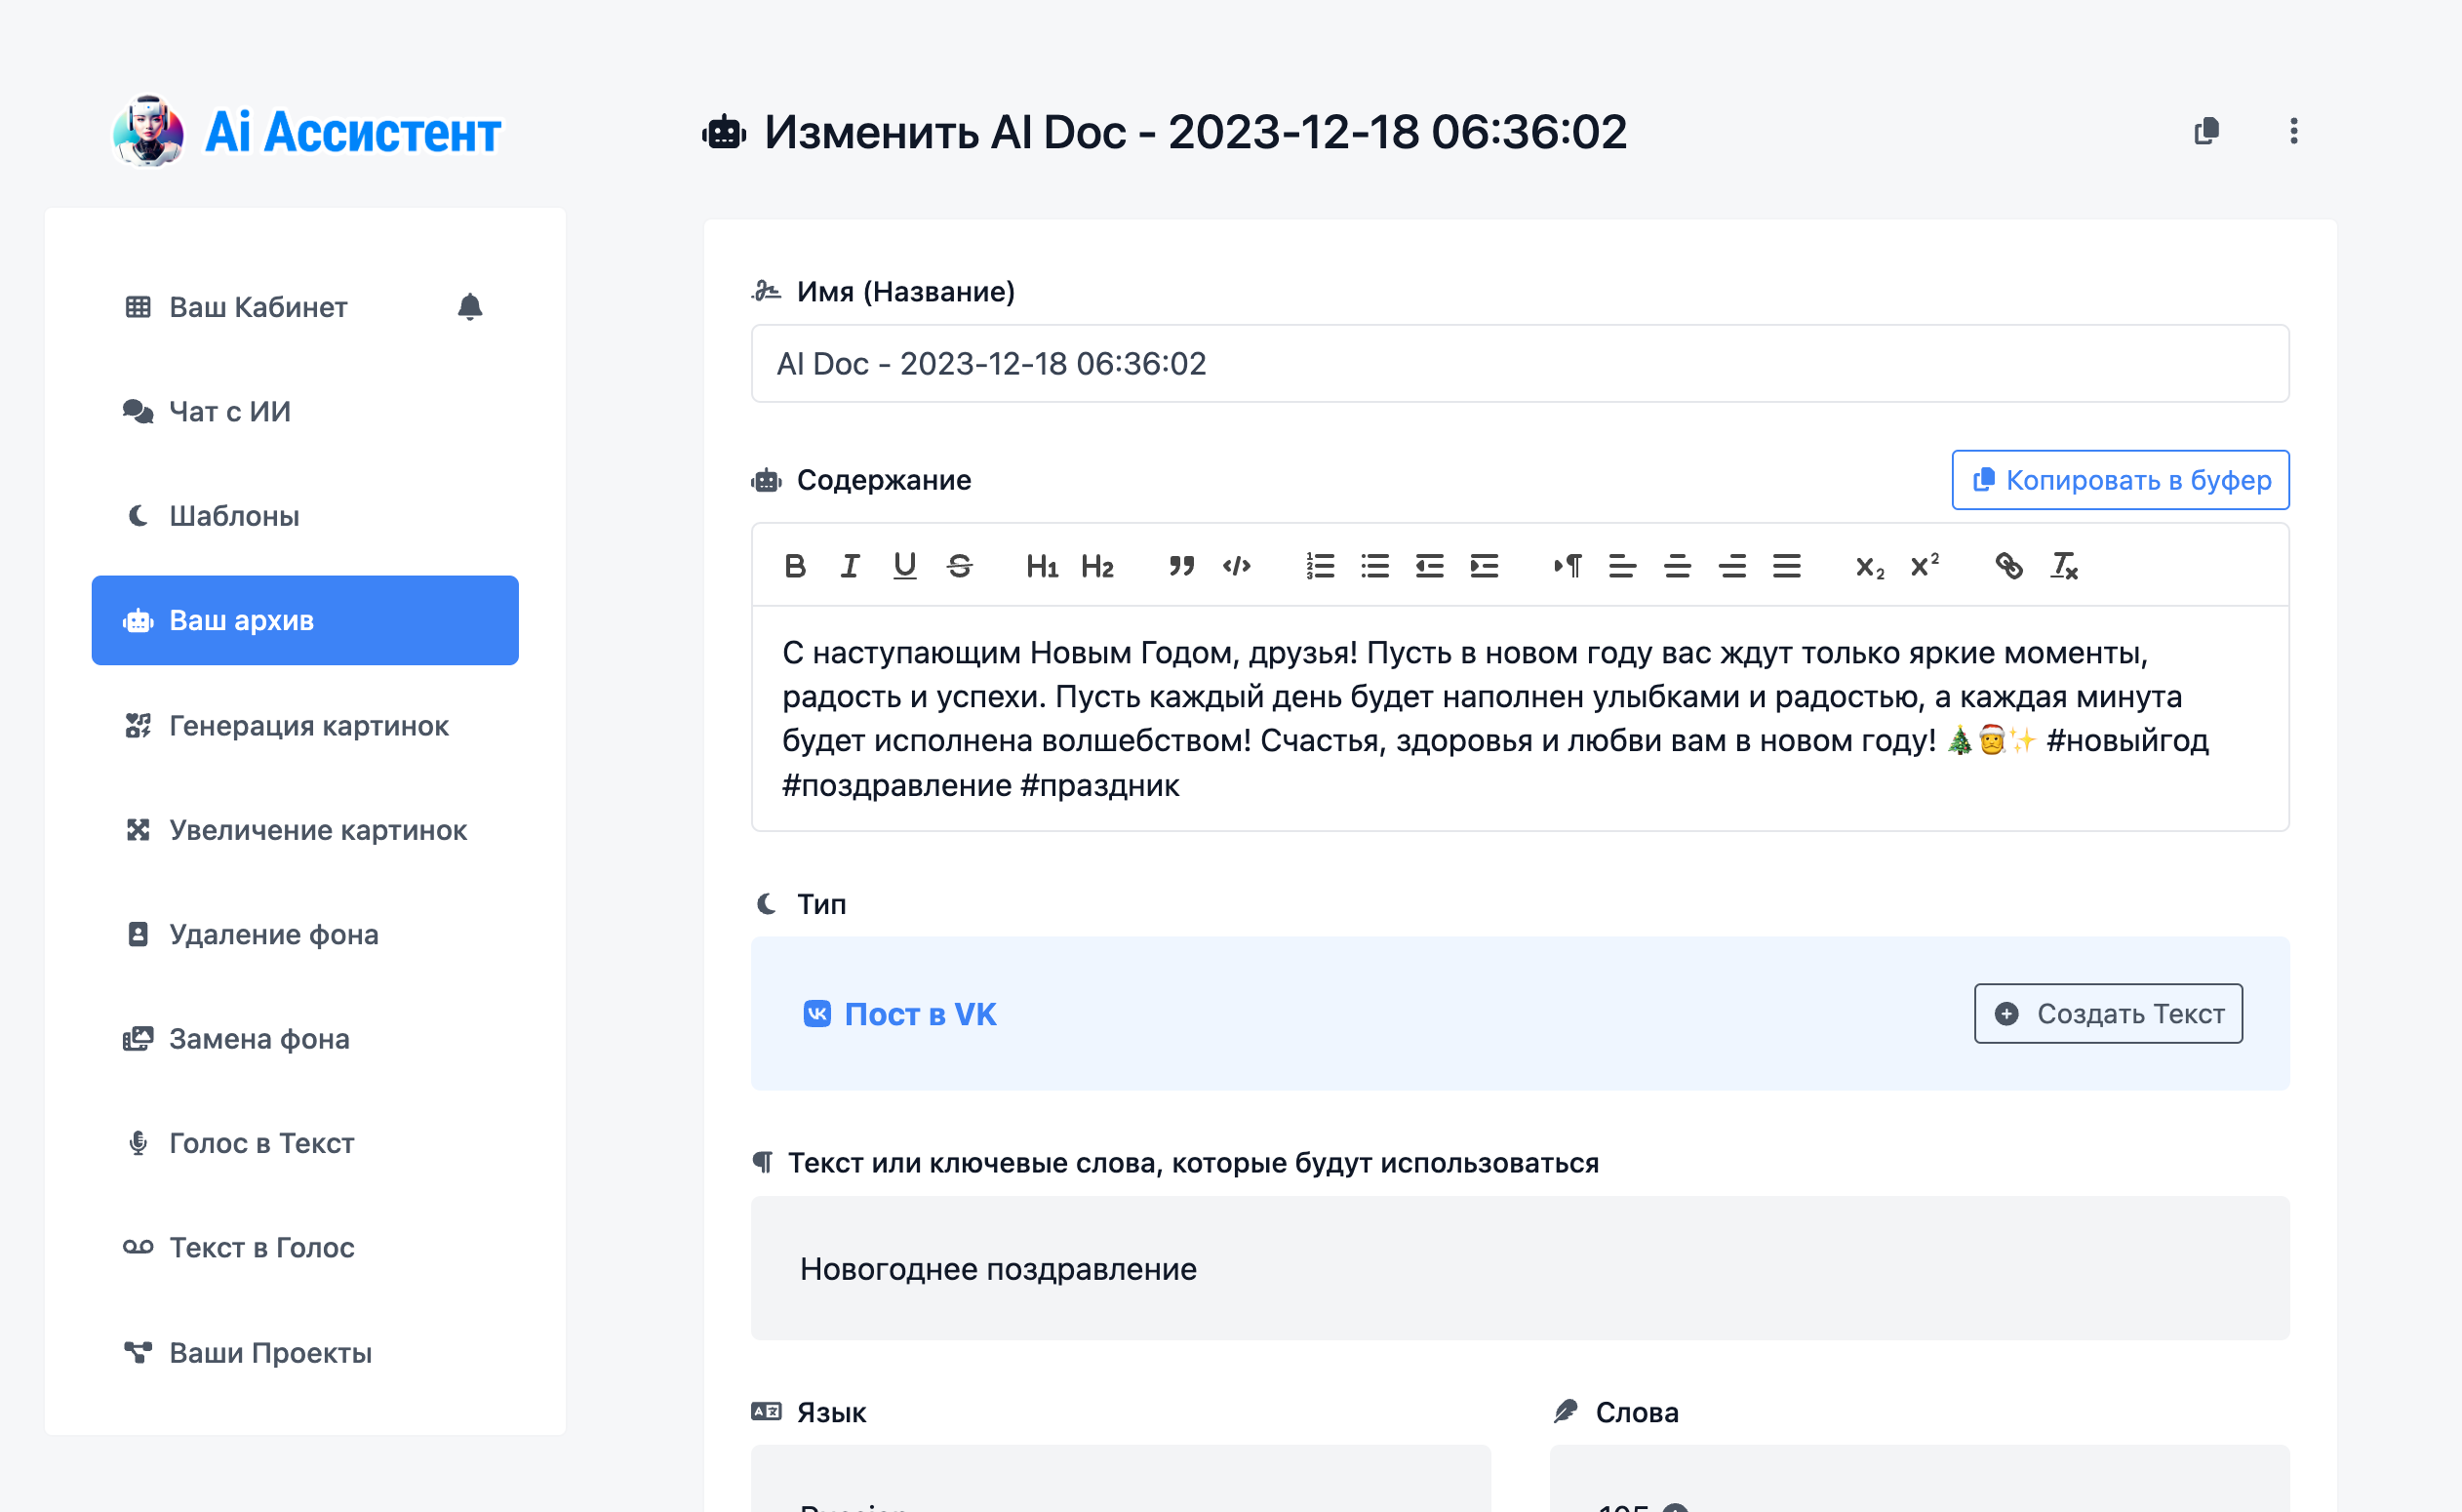Viewport: 2462px width, 1512px height.
Task: Click the duplicate document icon in header
Action: 2206,131
